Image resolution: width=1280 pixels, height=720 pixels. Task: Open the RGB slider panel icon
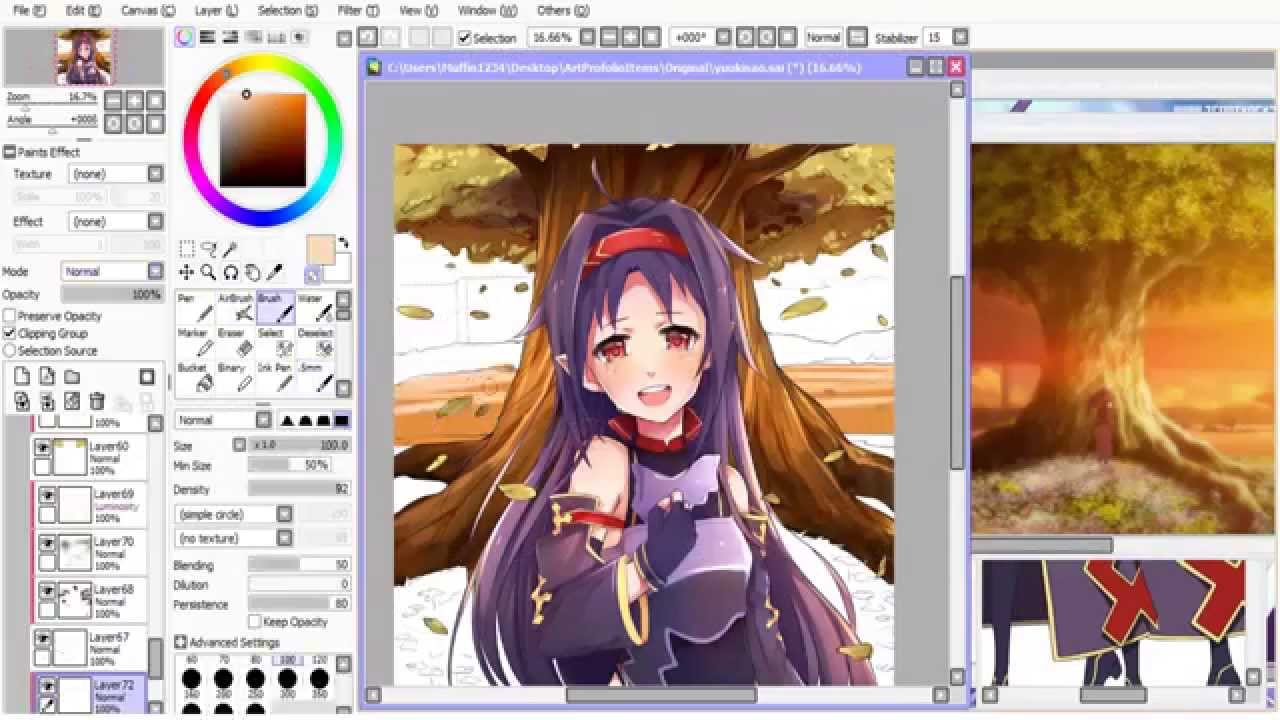pyautogui.click(x=208, y=37)
